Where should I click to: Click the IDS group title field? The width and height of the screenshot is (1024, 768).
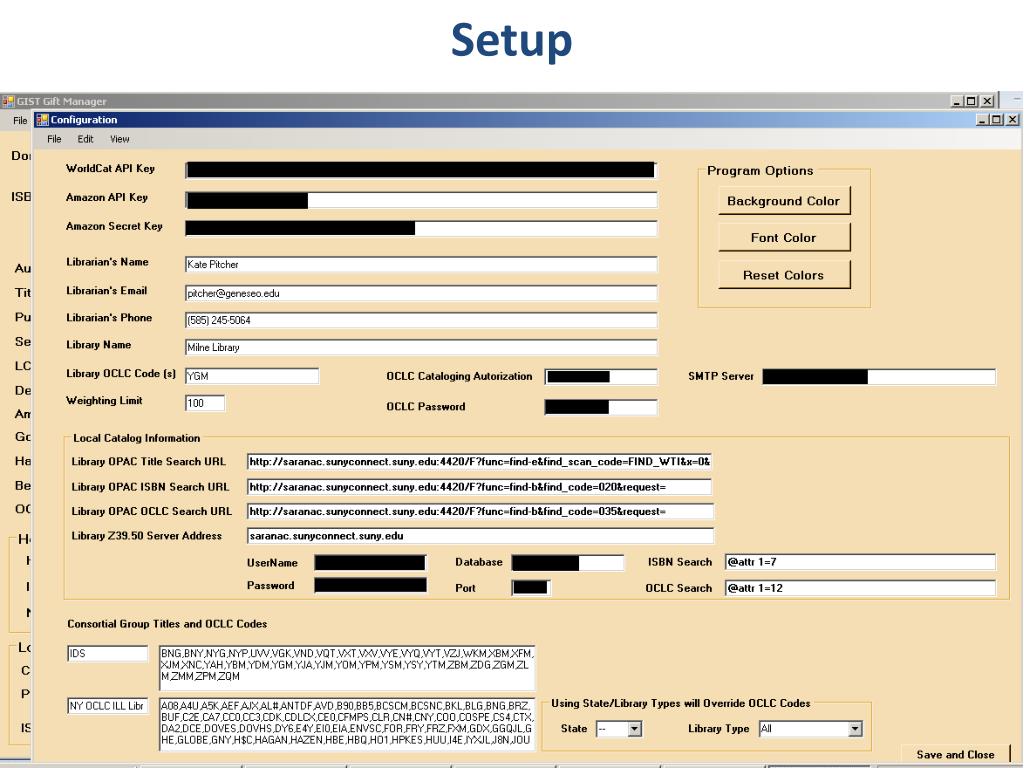pyautogui.click(x=108, y=653)
